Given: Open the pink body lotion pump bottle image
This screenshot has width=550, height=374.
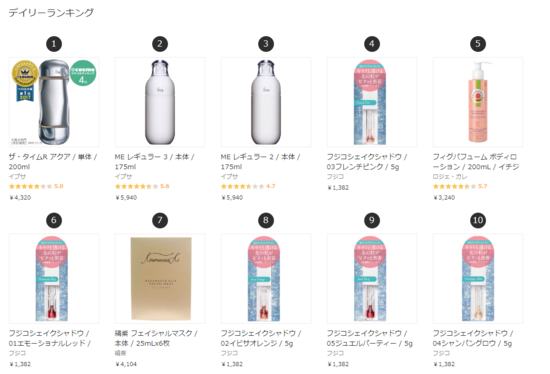Looking at the screenshot, I should click(478, 102).
